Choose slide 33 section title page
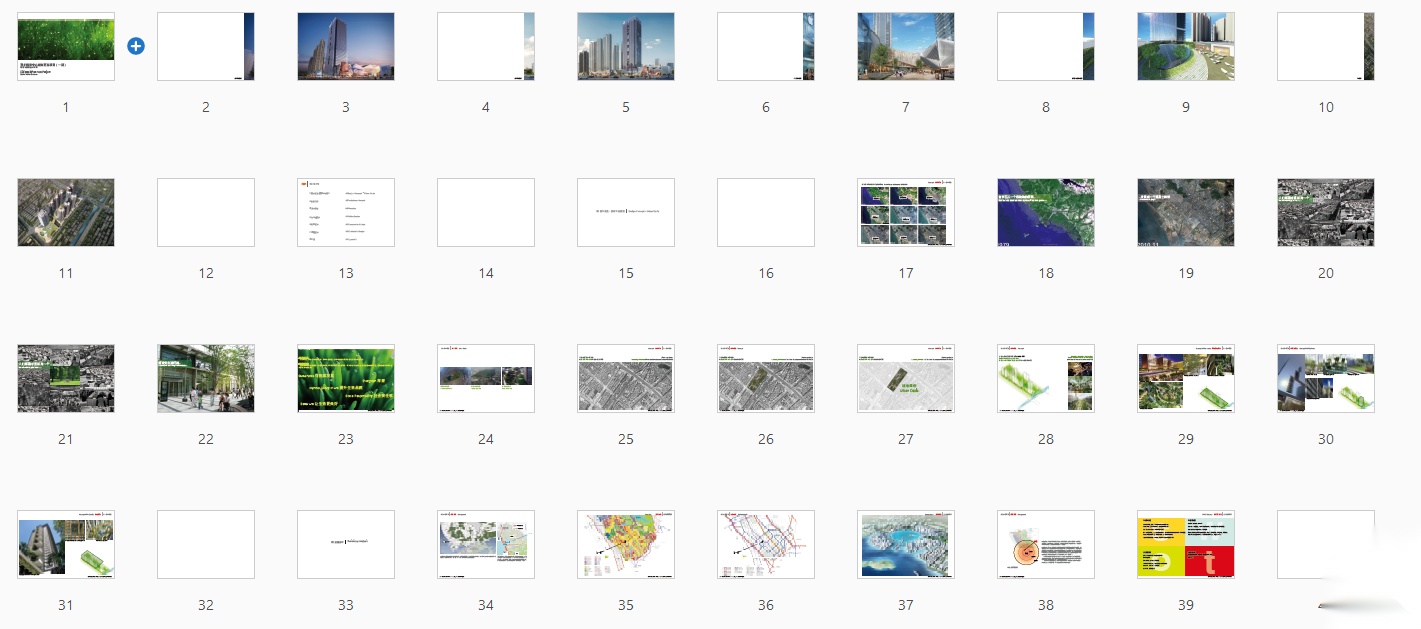The width and height of the screenshot is (1421, 629). [x=346, y=544]
